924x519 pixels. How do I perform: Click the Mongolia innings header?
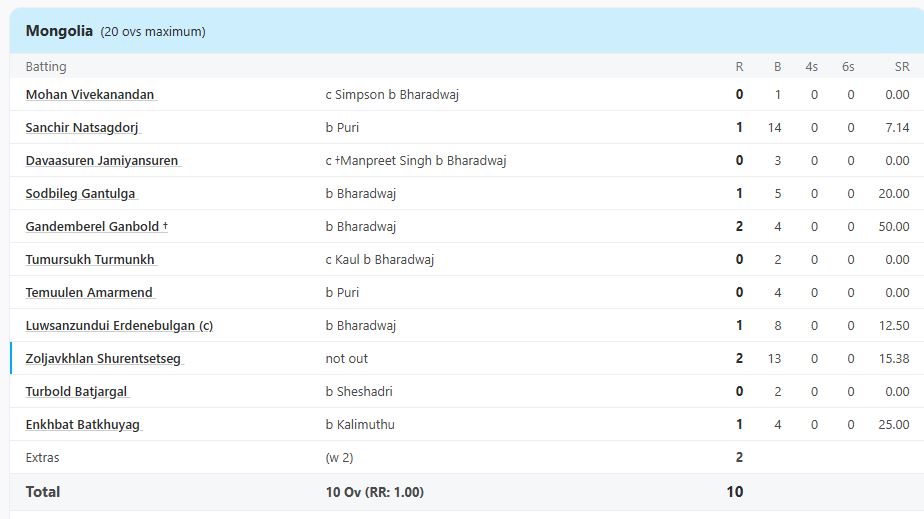[x=60, y=31]
